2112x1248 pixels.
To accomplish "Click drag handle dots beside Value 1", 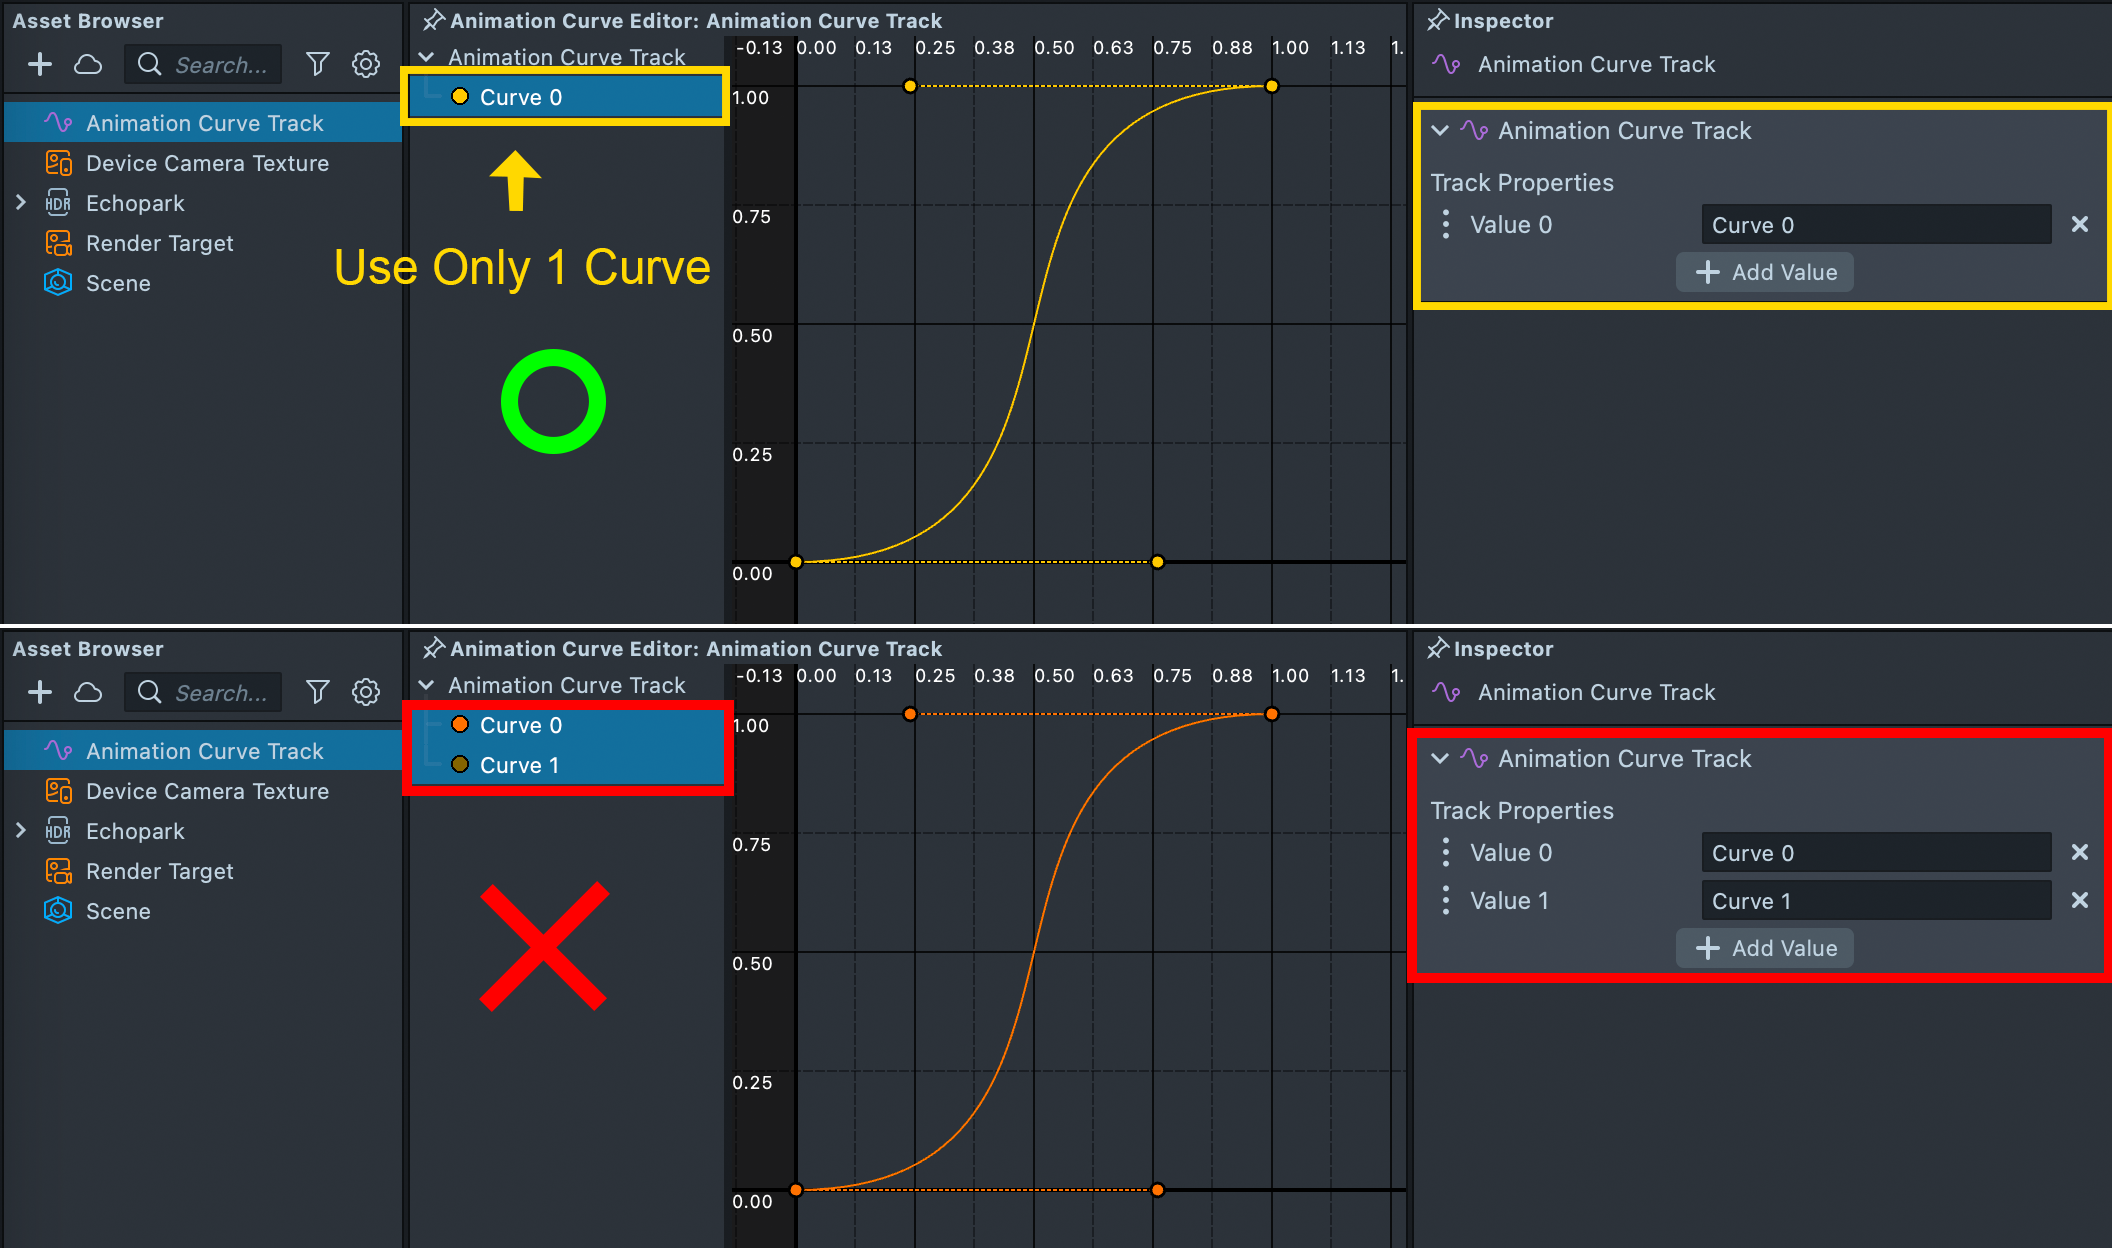I will [x=1446, y=901].
